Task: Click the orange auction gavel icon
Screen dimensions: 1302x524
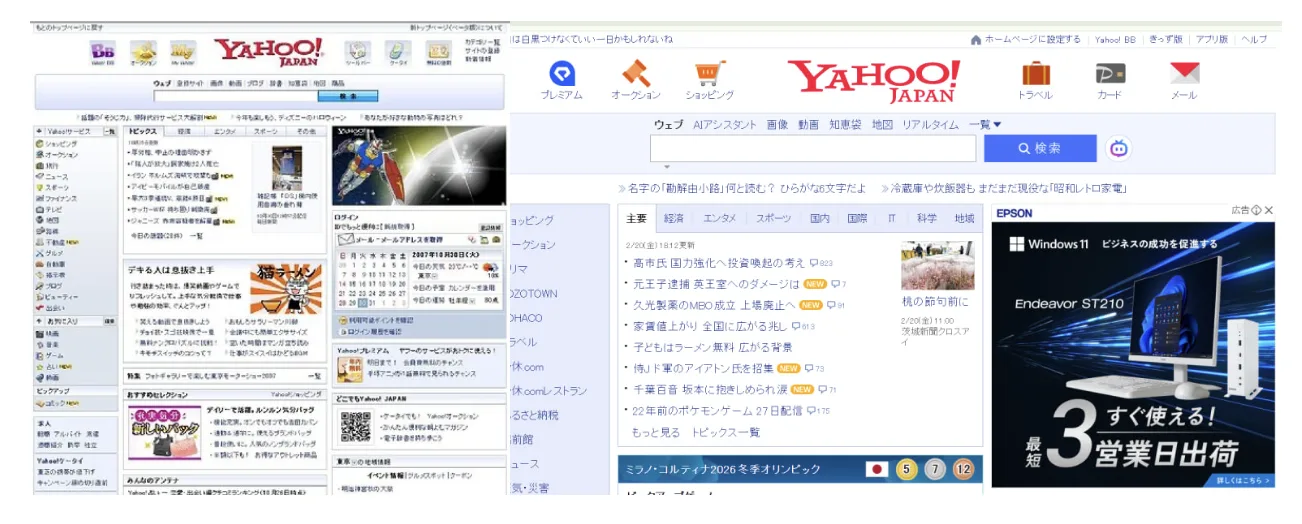Action: 635,74
